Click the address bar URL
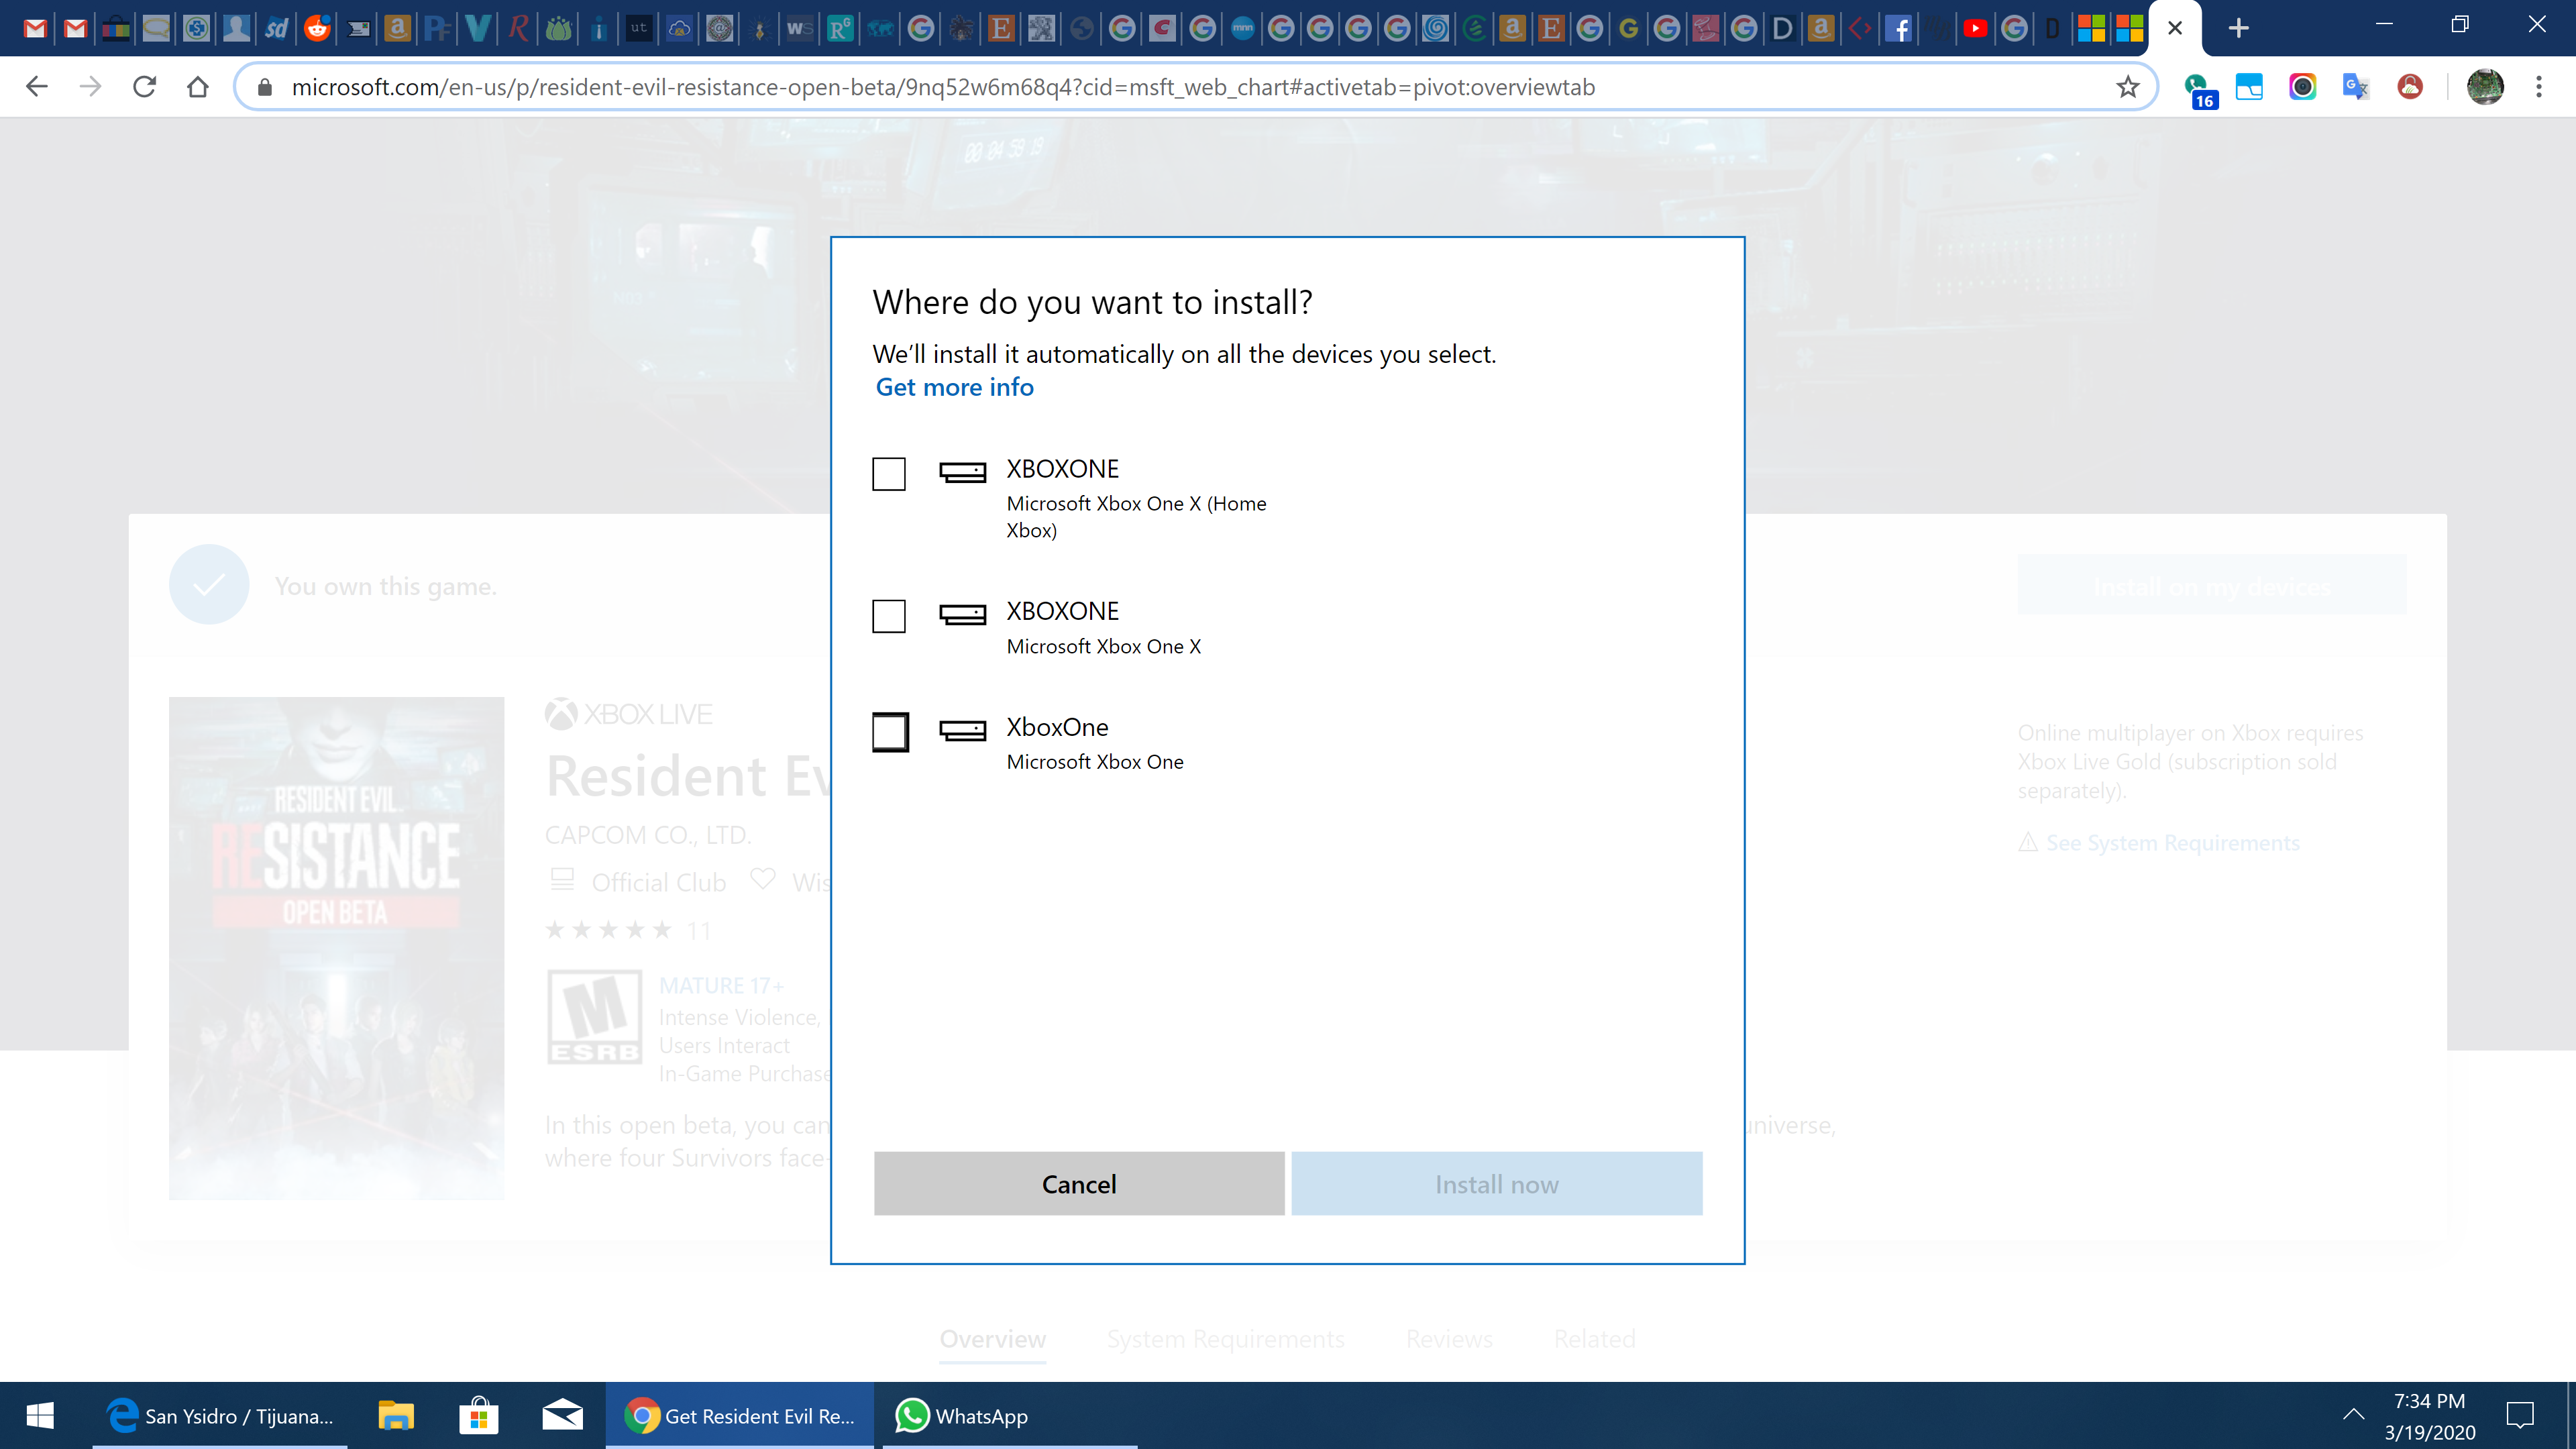2576x1449 pixels. (943, 87)
